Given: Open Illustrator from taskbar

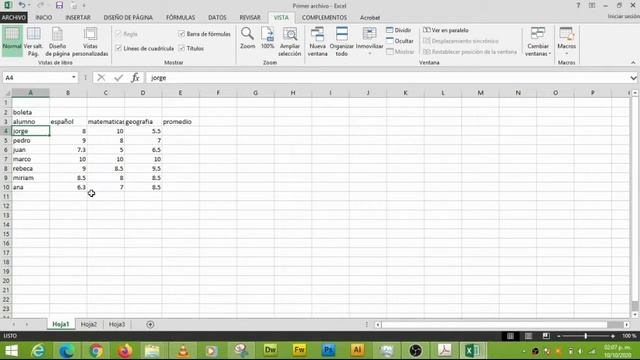Looking at the screenshot, I should 357,350.
